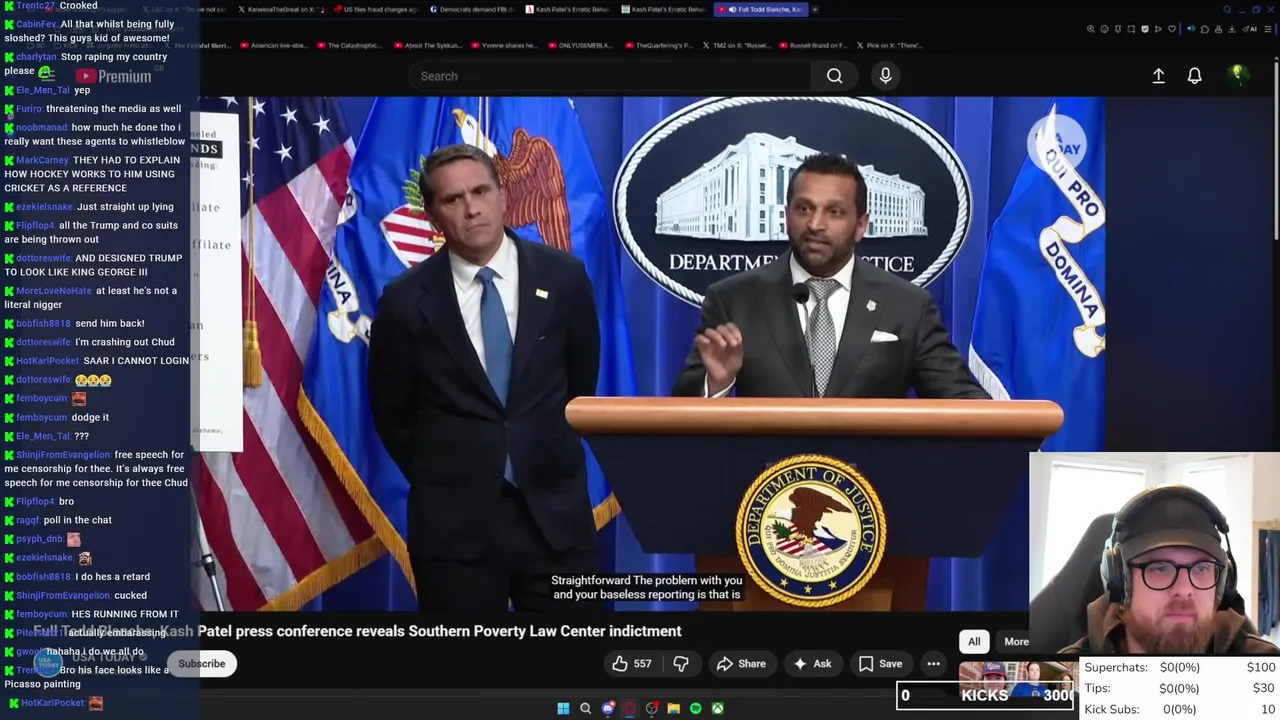
Task: Select the Full Todd Blanche, Kas active tab
Action: 762,9
